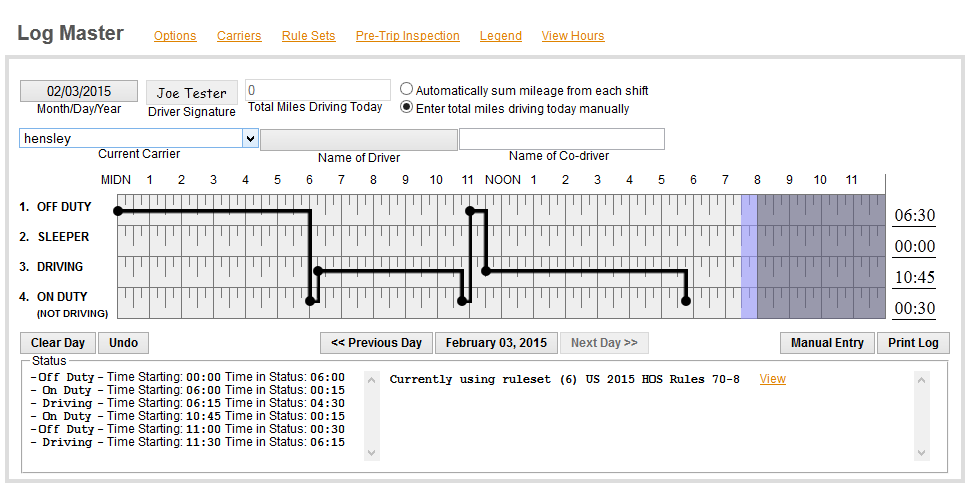This screenshot has width=970, height=490.
Task: Click the 11:30 Driving graph marker
Action: click(x=486, y=271)
